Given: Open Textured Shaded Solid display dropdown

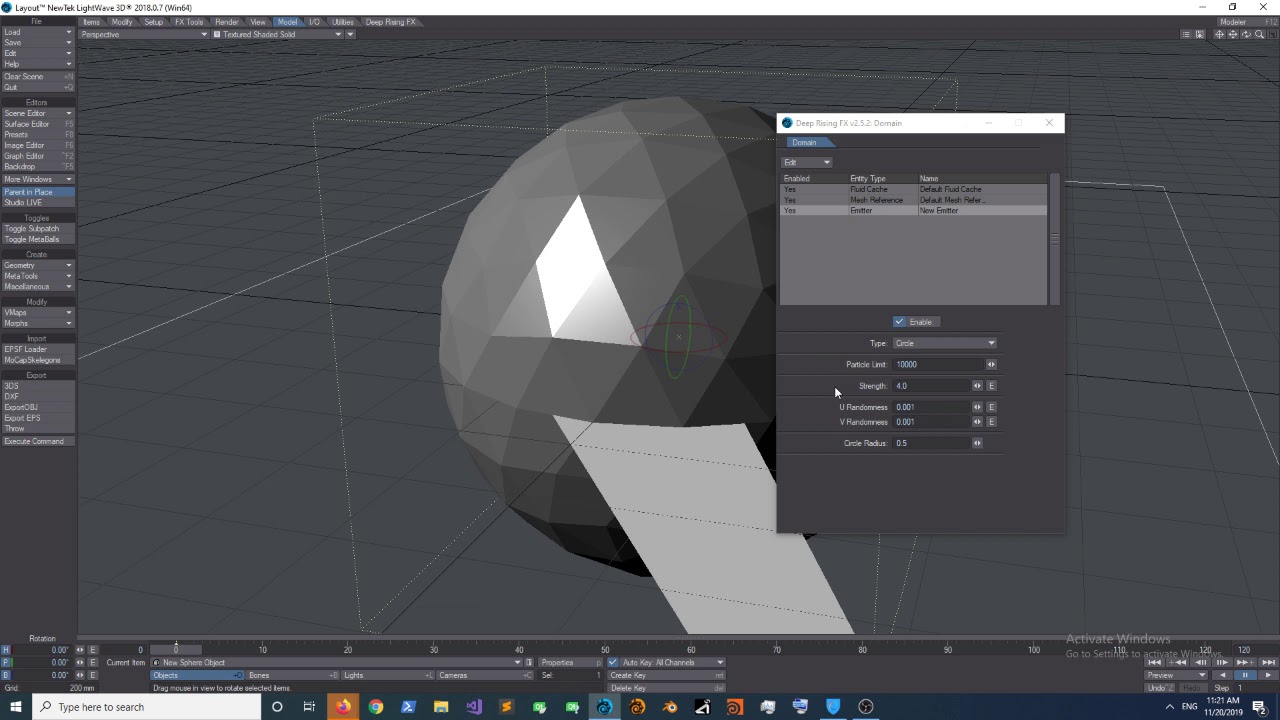Looking at the screenshot, I should point(277,34).
